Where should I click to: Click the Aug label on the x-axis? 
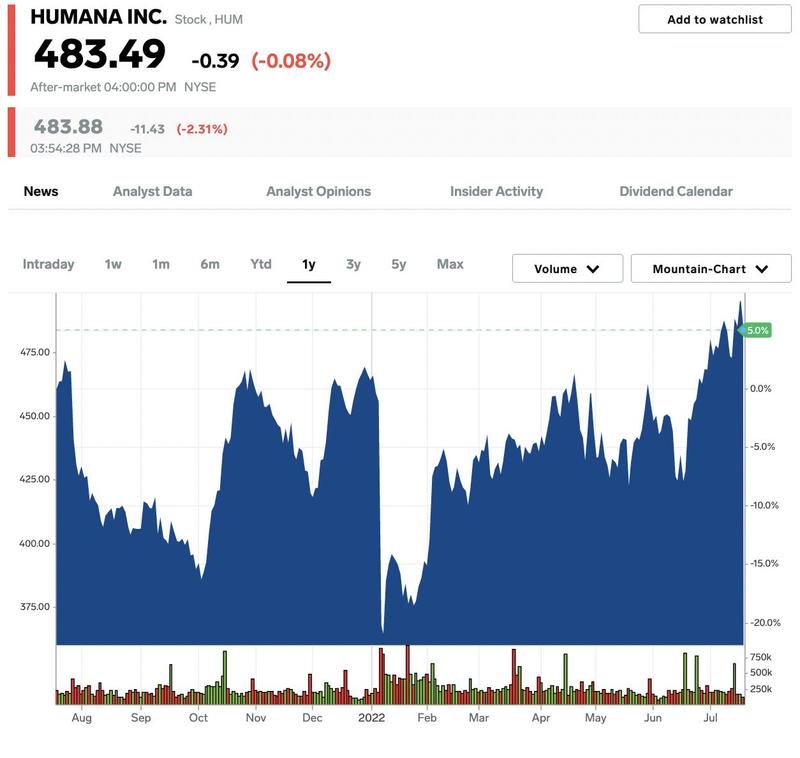click(x=82, y=718)
